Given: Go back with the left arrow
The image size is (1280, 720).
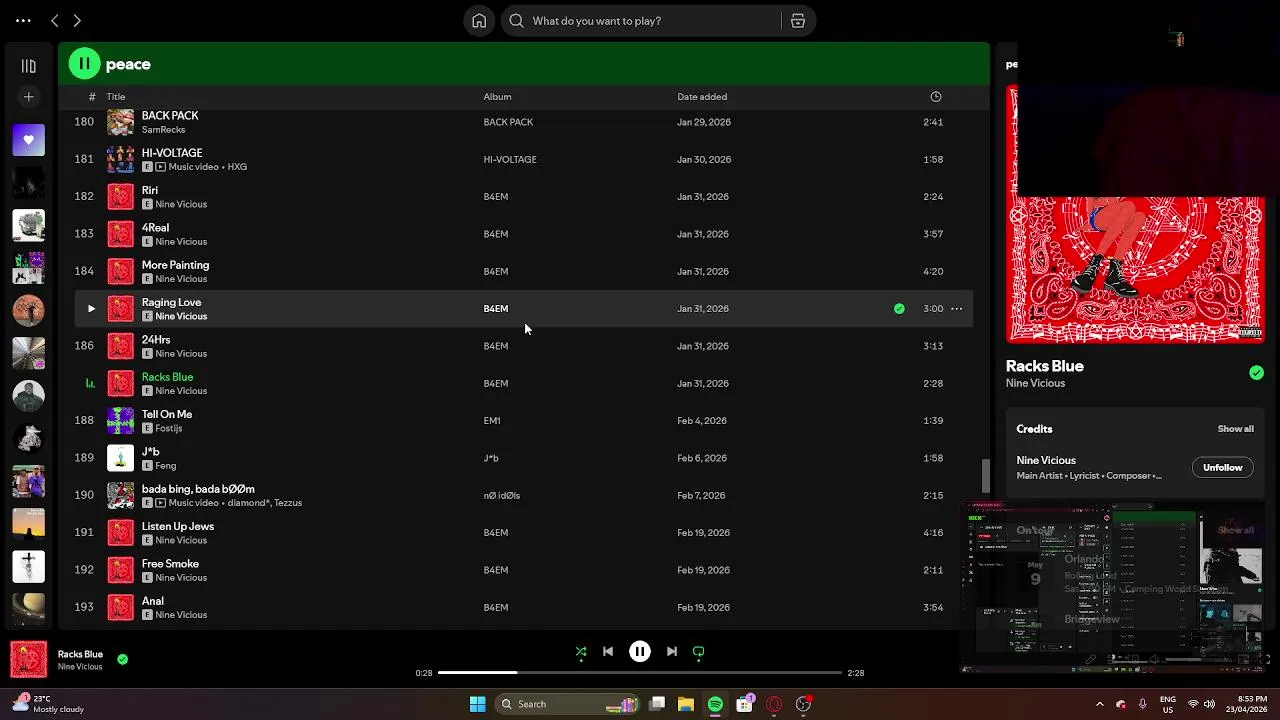Looking at the screenshot, I should click(x=55, y=20).
